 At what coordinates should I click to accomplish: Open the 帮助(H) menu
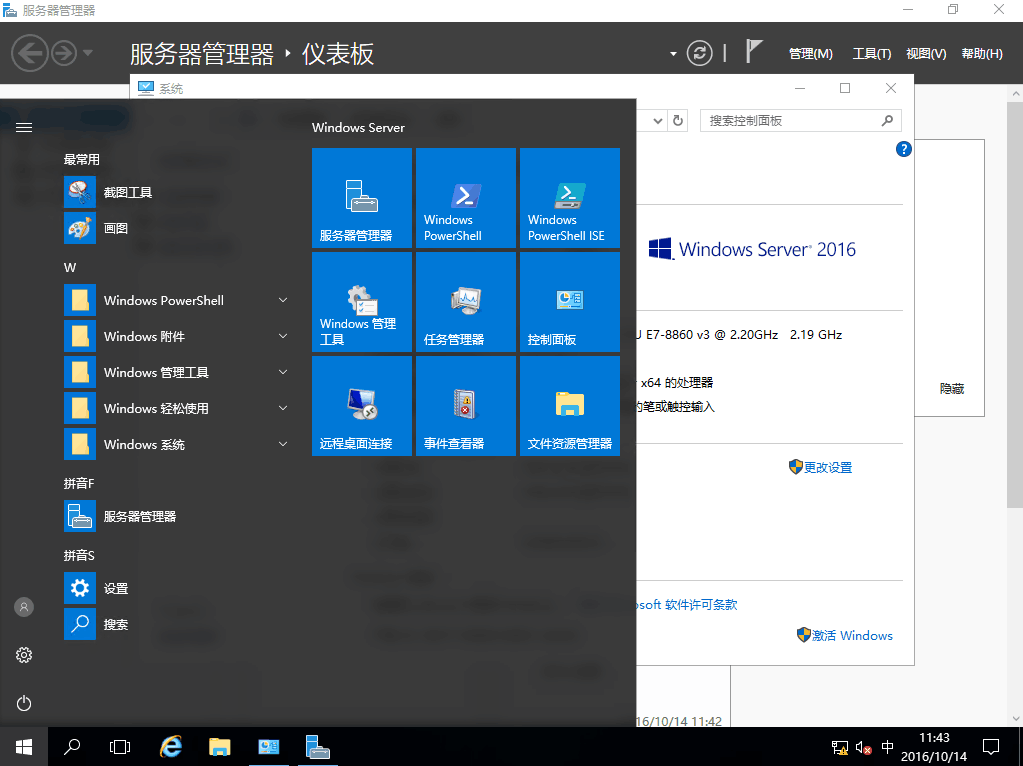pyautogui.click(x=982, y=54)
